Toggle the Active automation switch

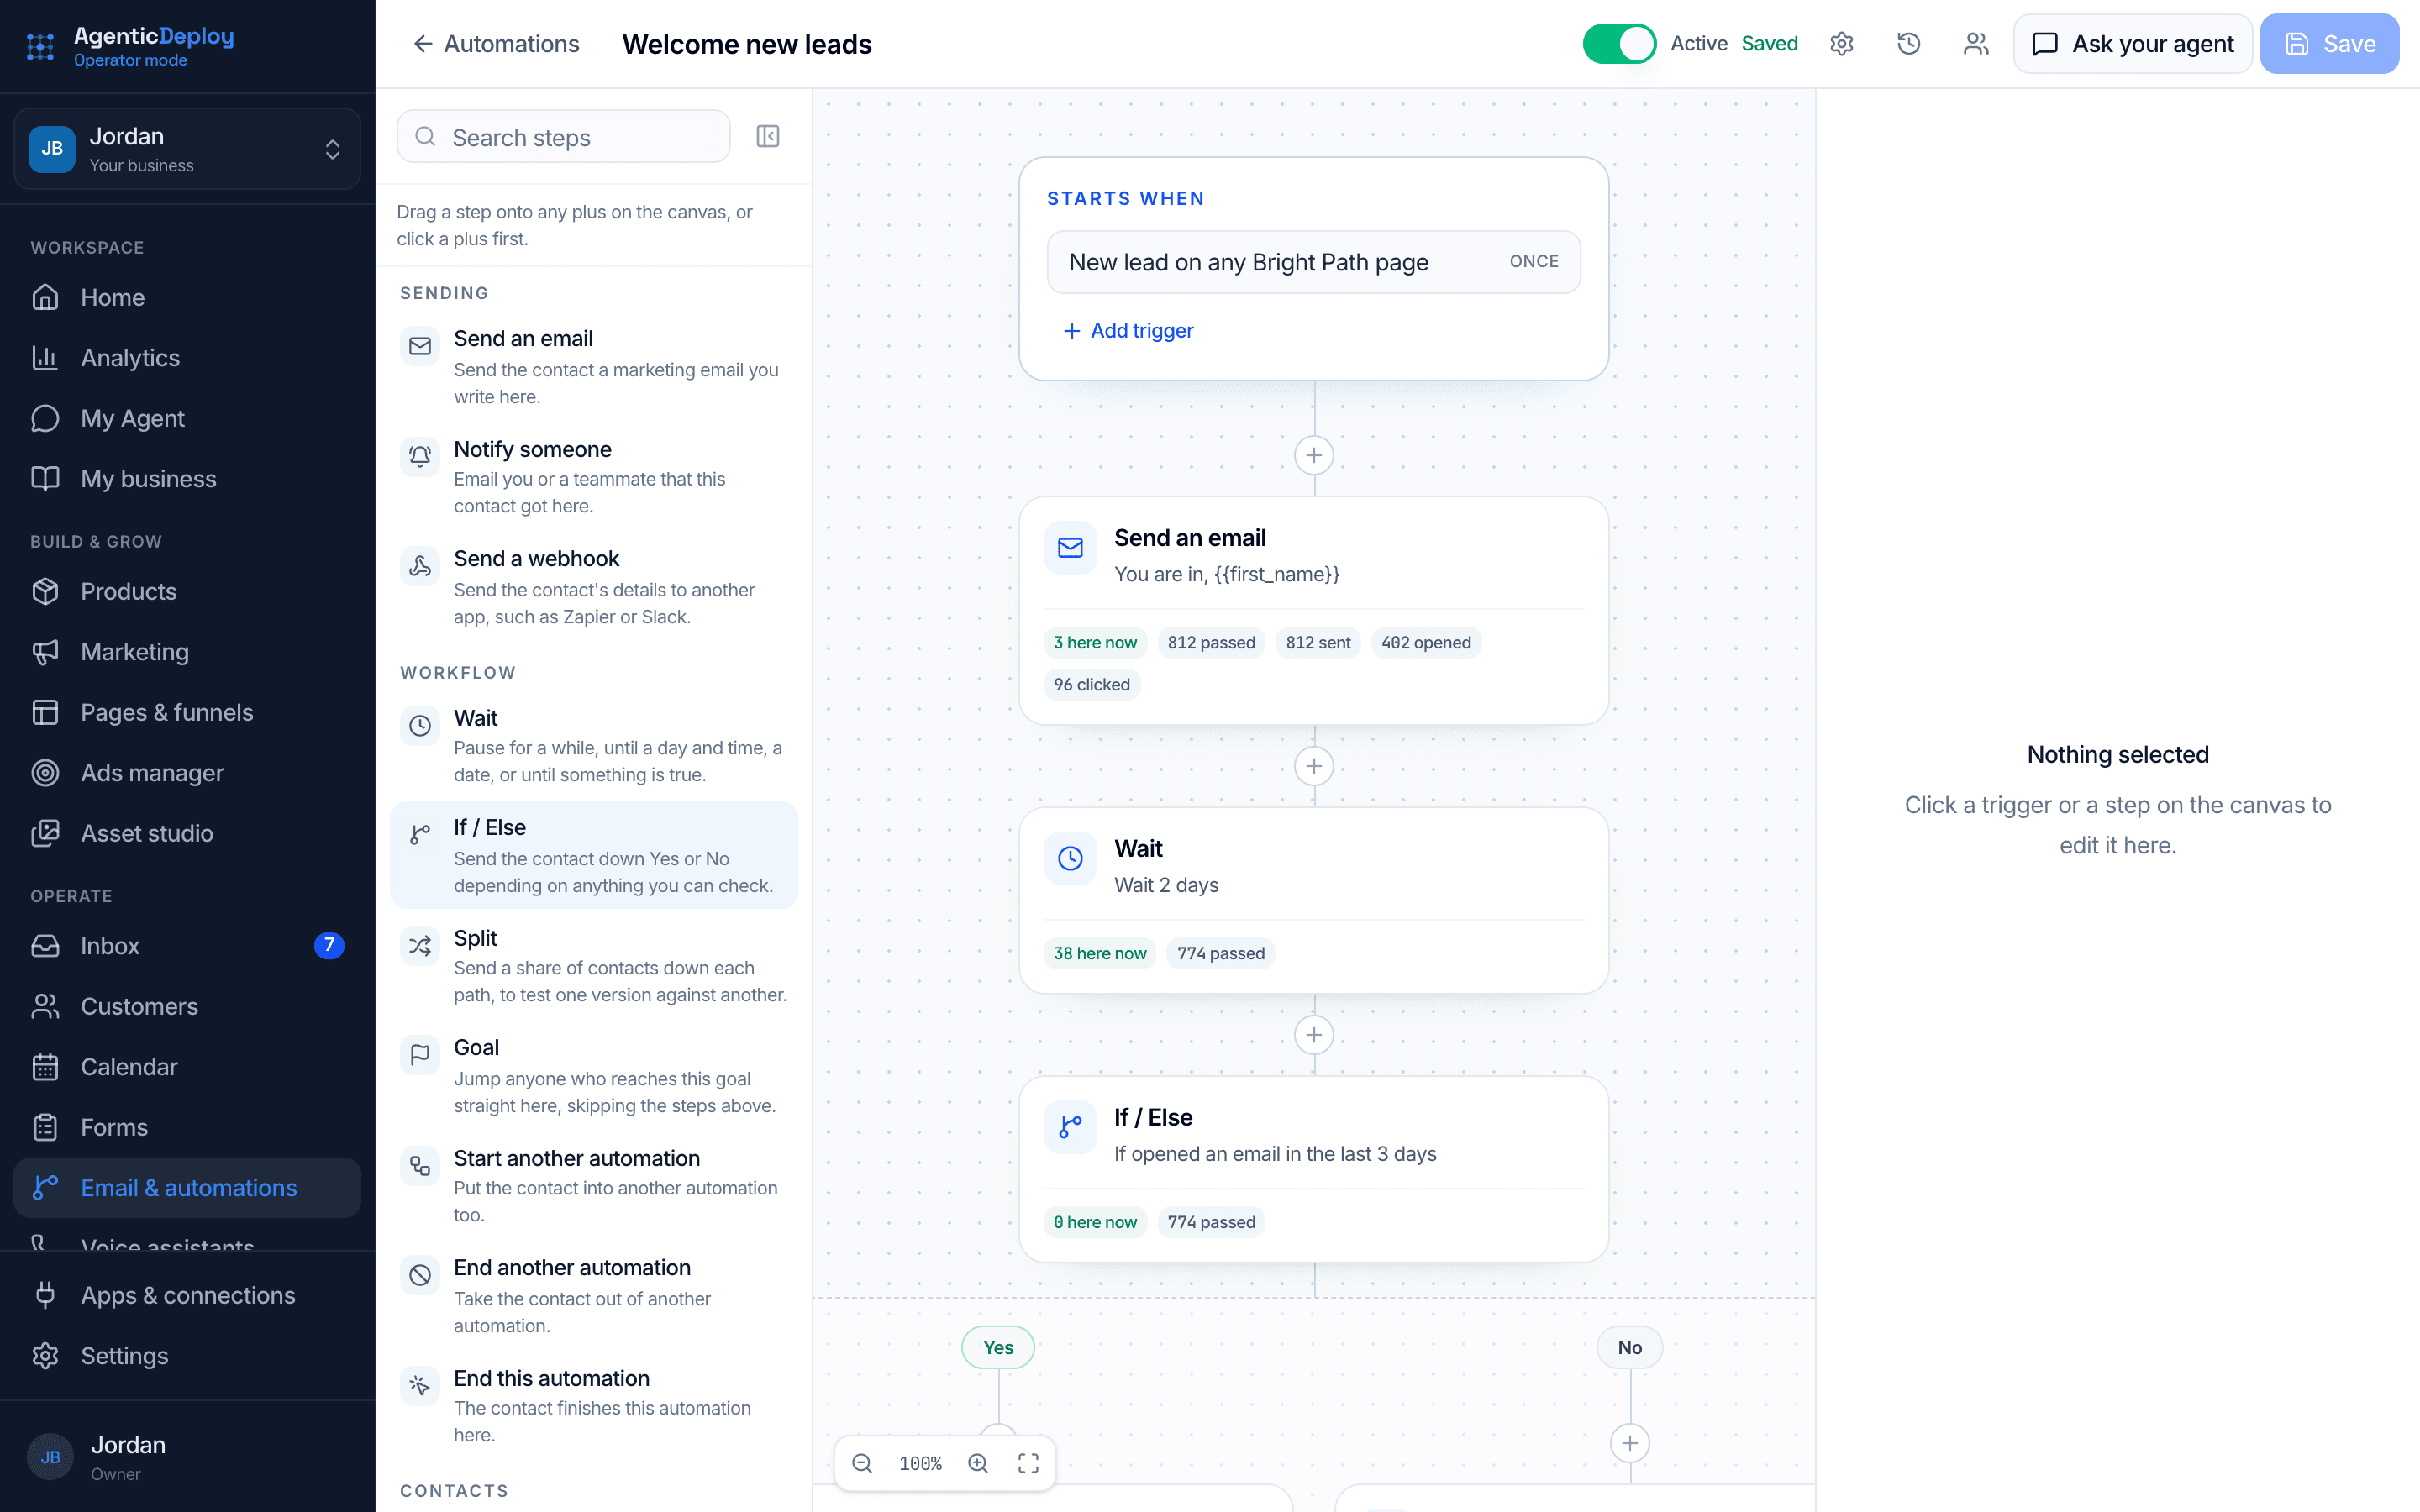coord(1619,44)
